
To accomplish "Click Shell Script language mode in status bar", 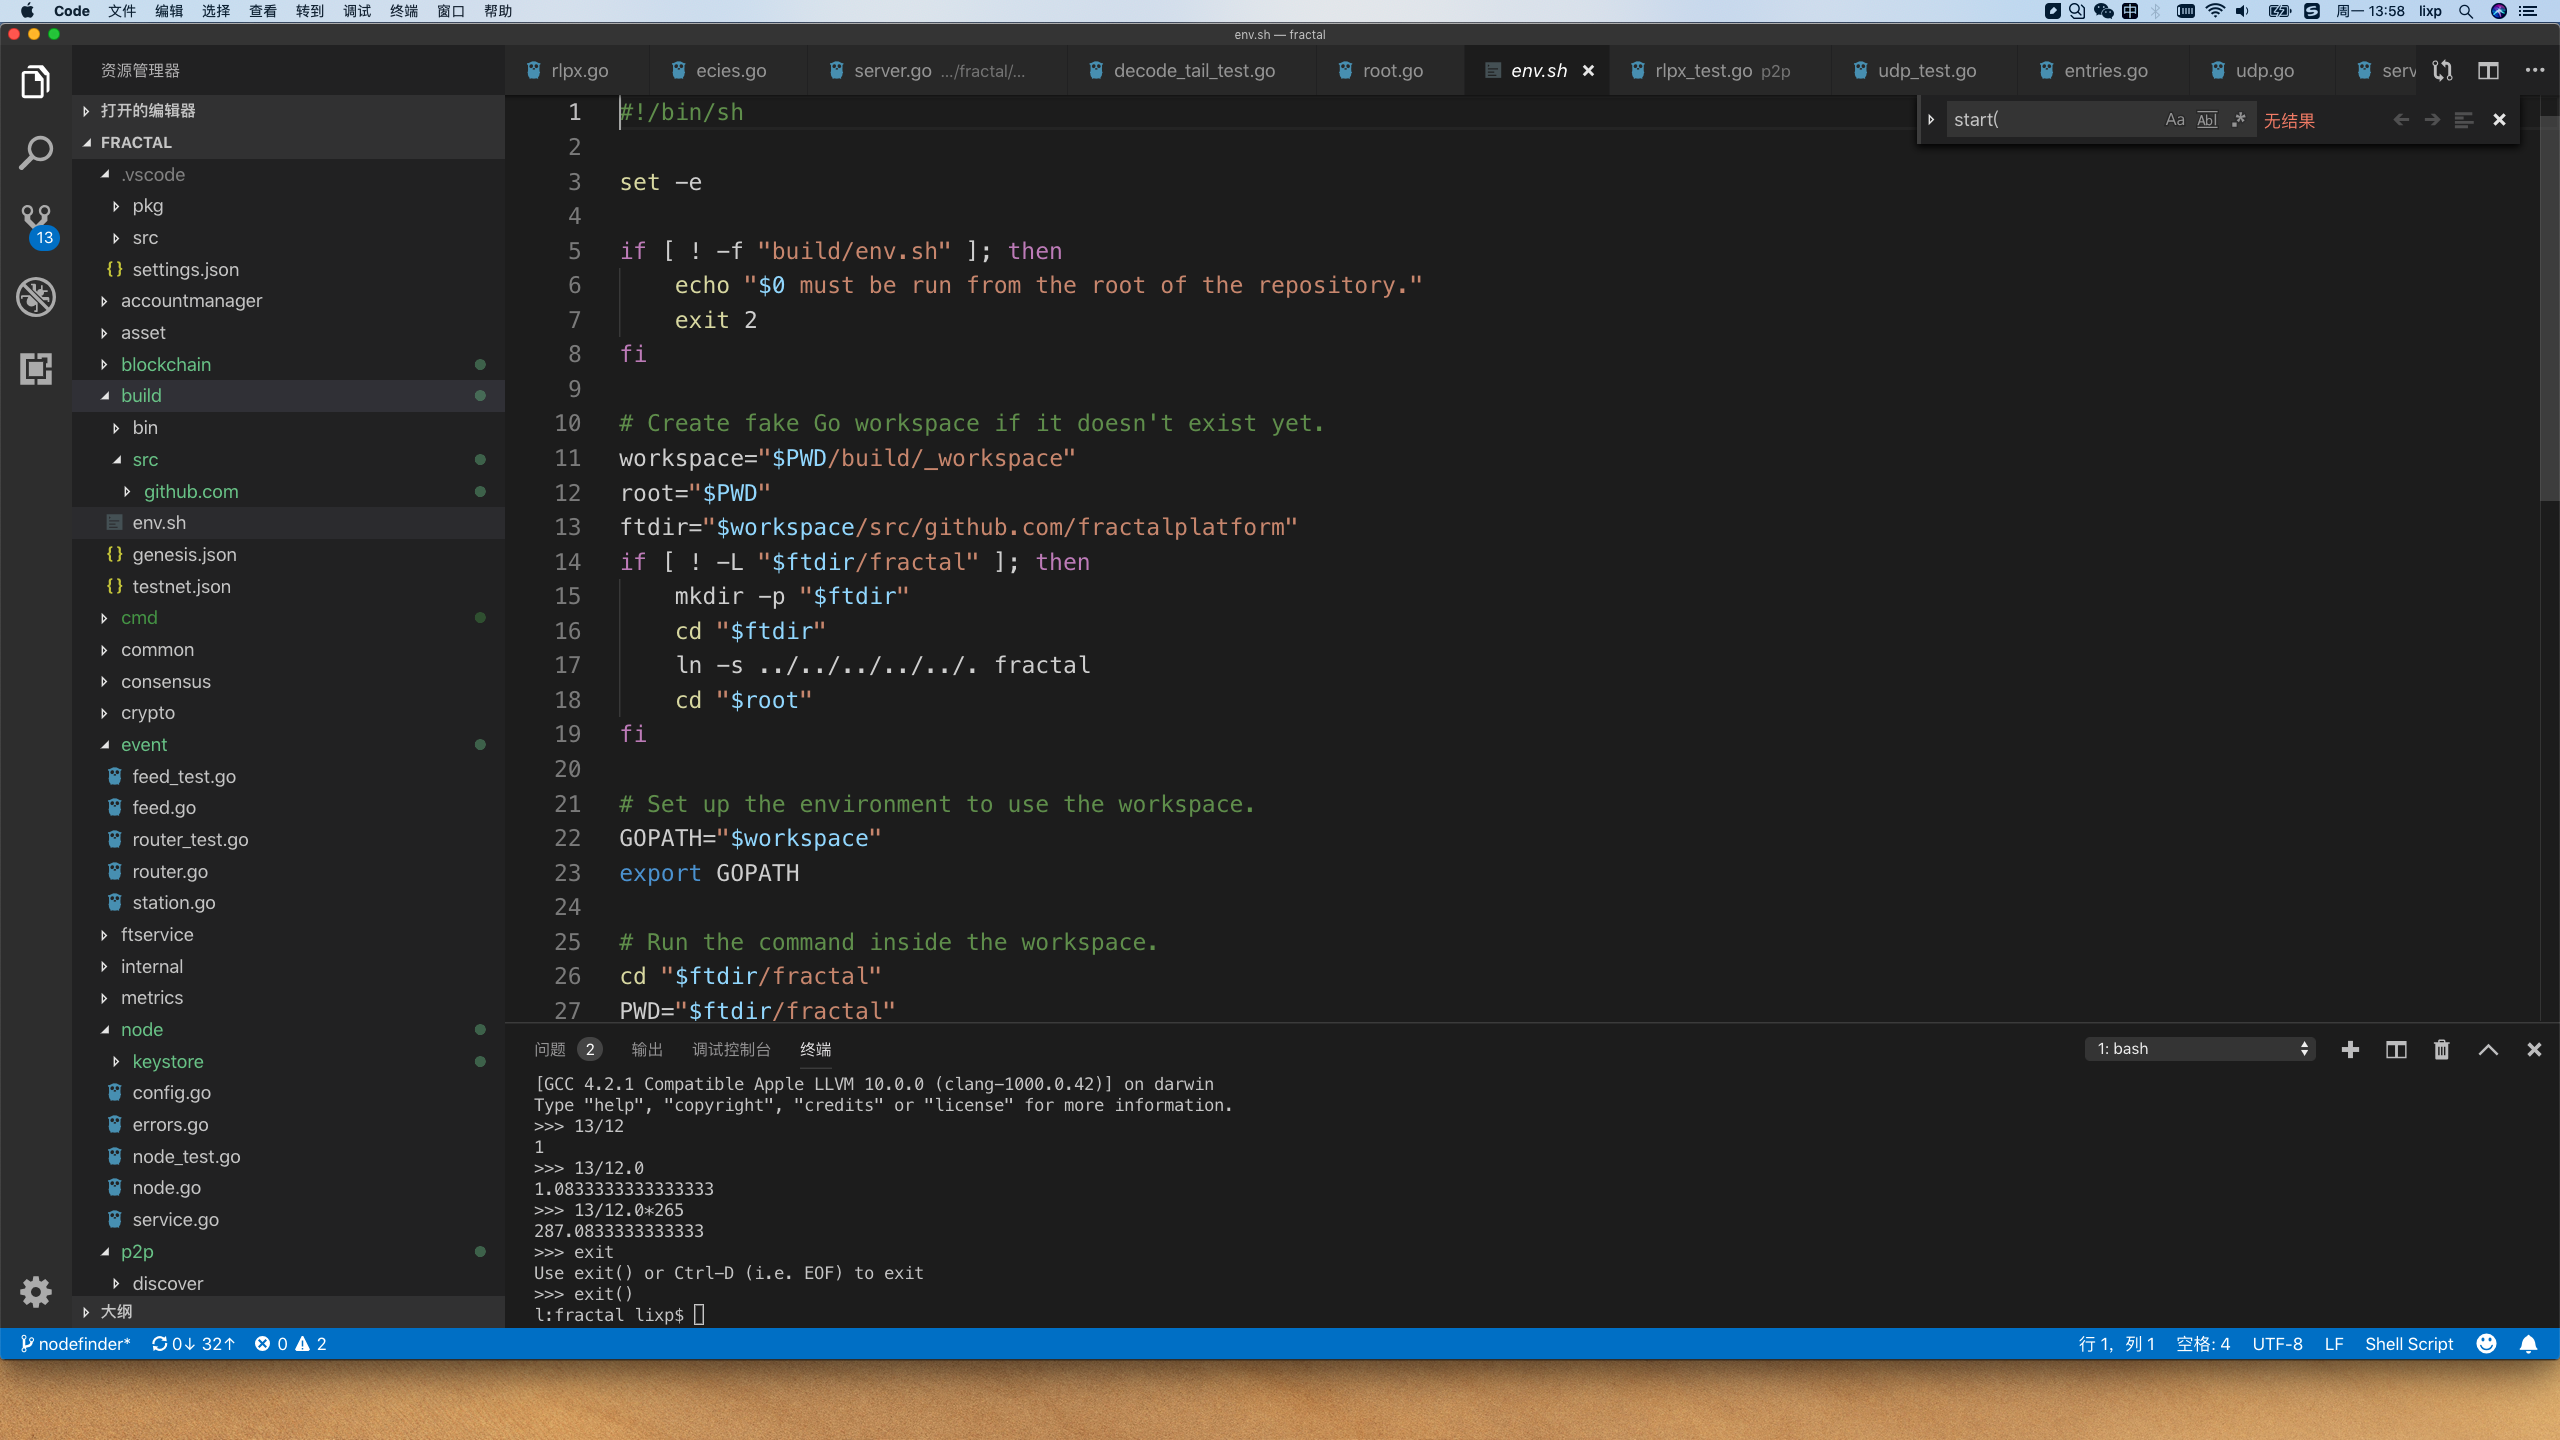I will (2408, 1343).
